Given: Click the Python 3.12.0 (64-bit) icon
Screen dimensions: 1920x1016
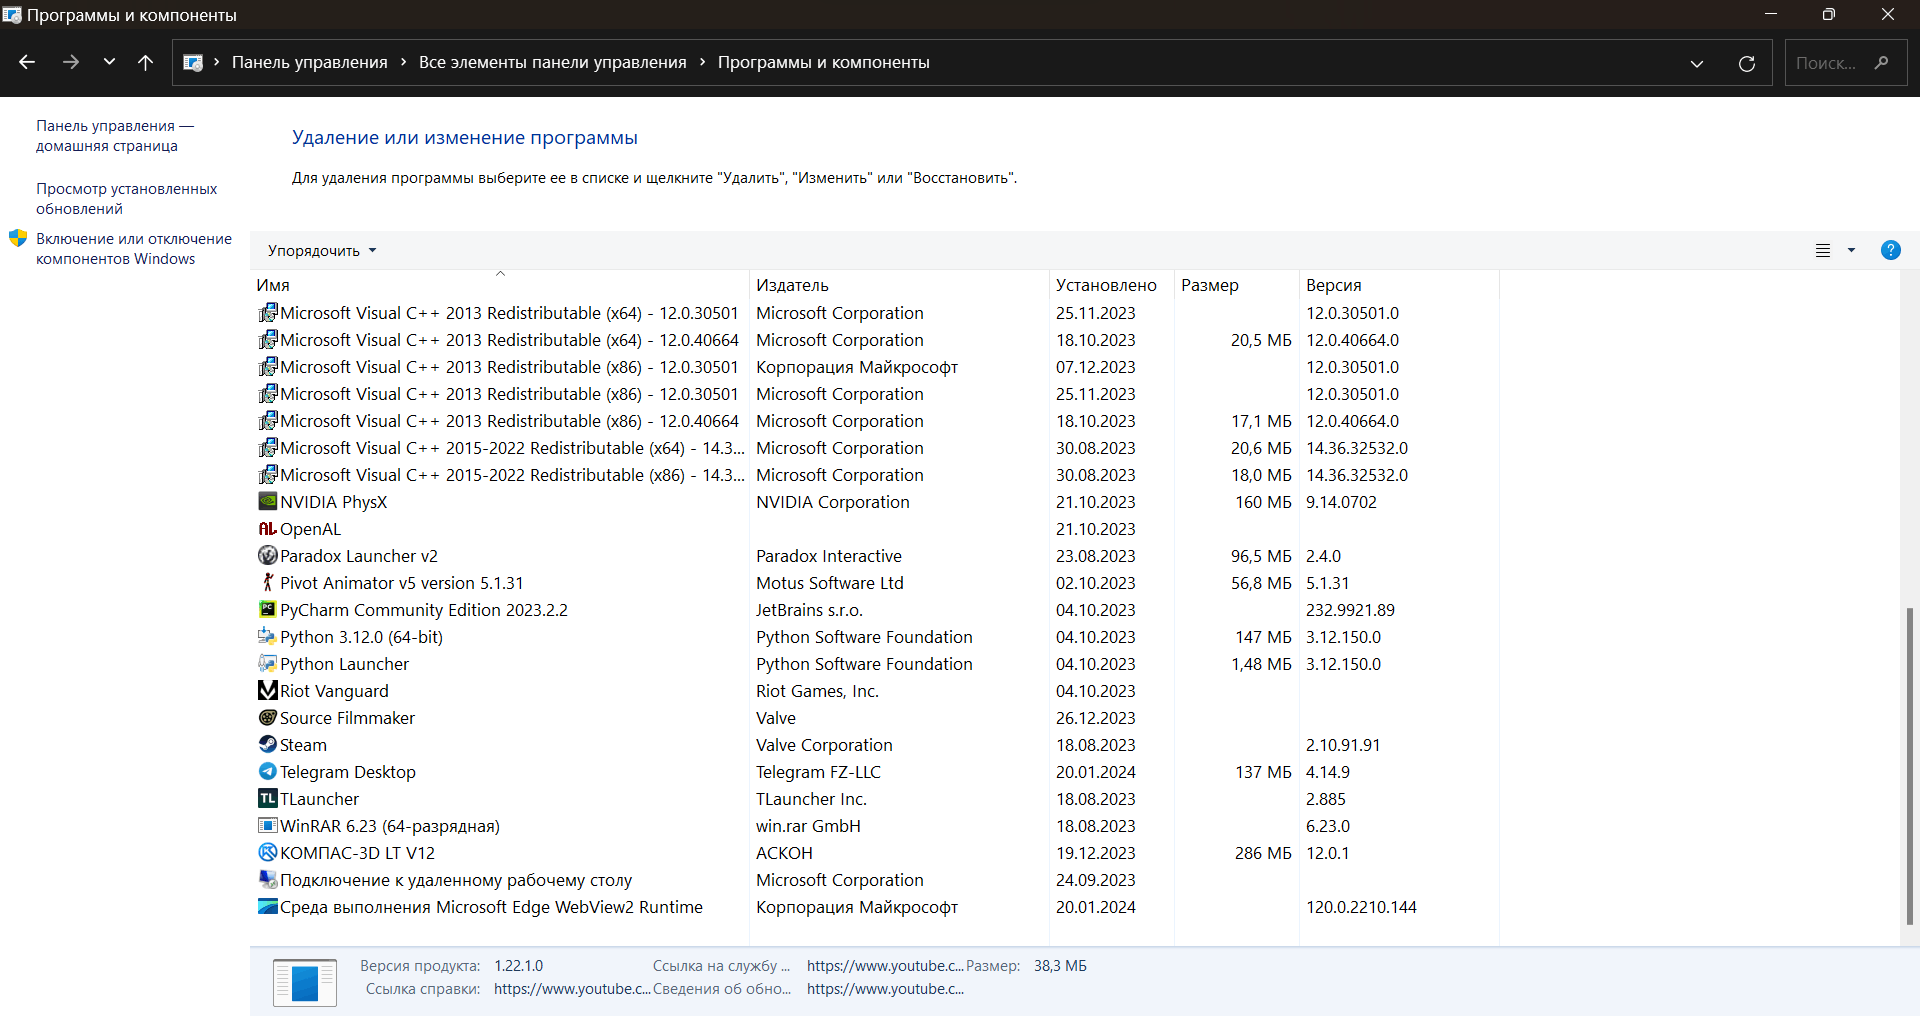Looking at the screenshot, I should (x=268, y=636).
